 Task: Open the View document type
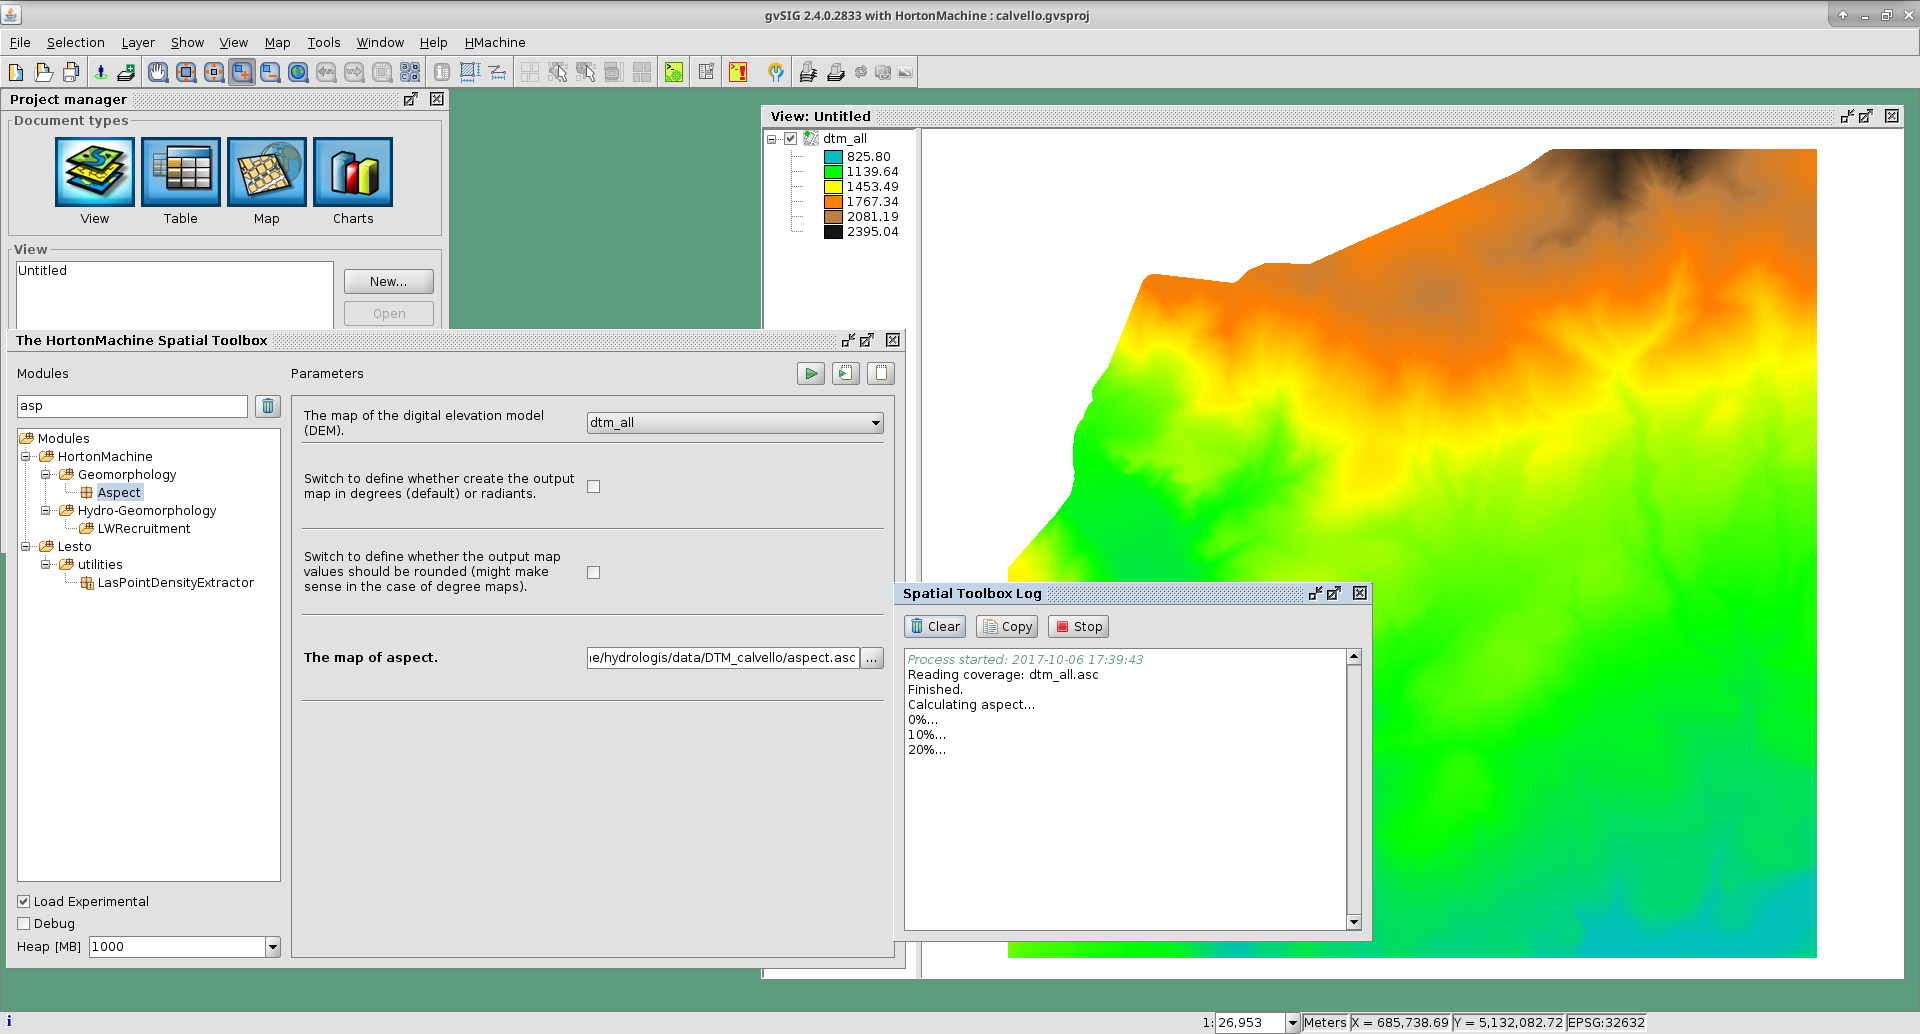95,172
